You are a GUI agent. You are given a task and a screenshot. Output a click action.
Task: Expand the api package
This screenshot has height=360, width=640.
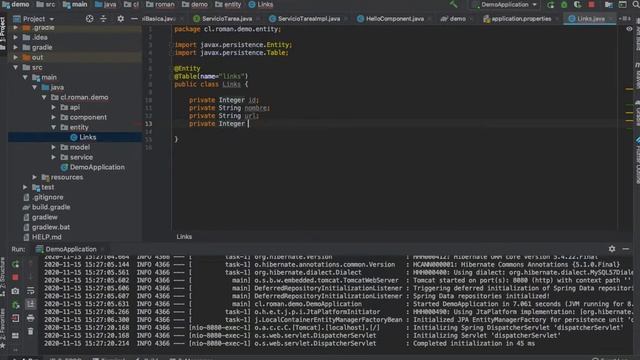coord(54,107)
